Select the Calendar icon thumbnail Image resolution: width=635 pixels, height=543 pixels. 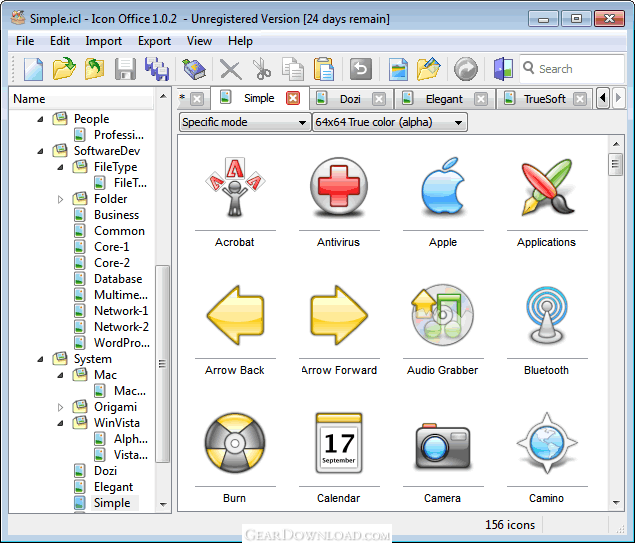tap(339, 443)
